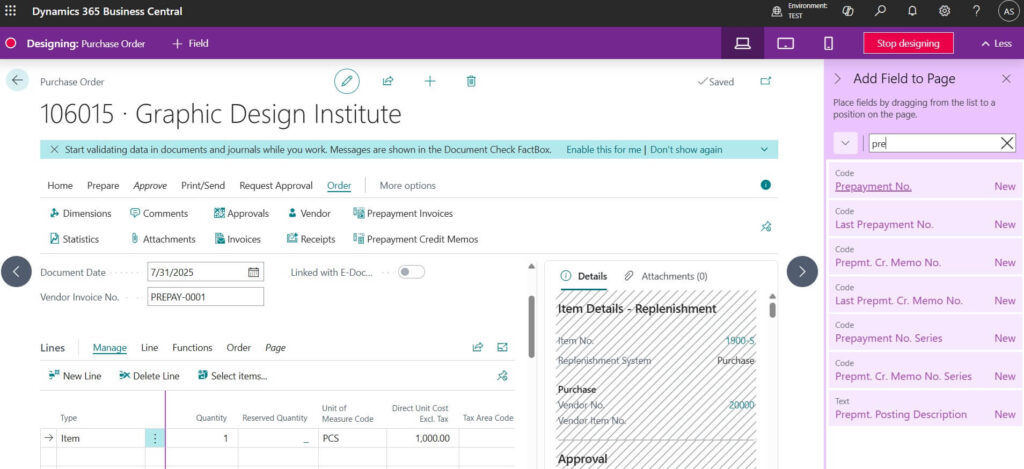Image resolution: width=1024 pixels, height=469 pixels.
Task: Click the Stop designing button
Action: (908, 44)
